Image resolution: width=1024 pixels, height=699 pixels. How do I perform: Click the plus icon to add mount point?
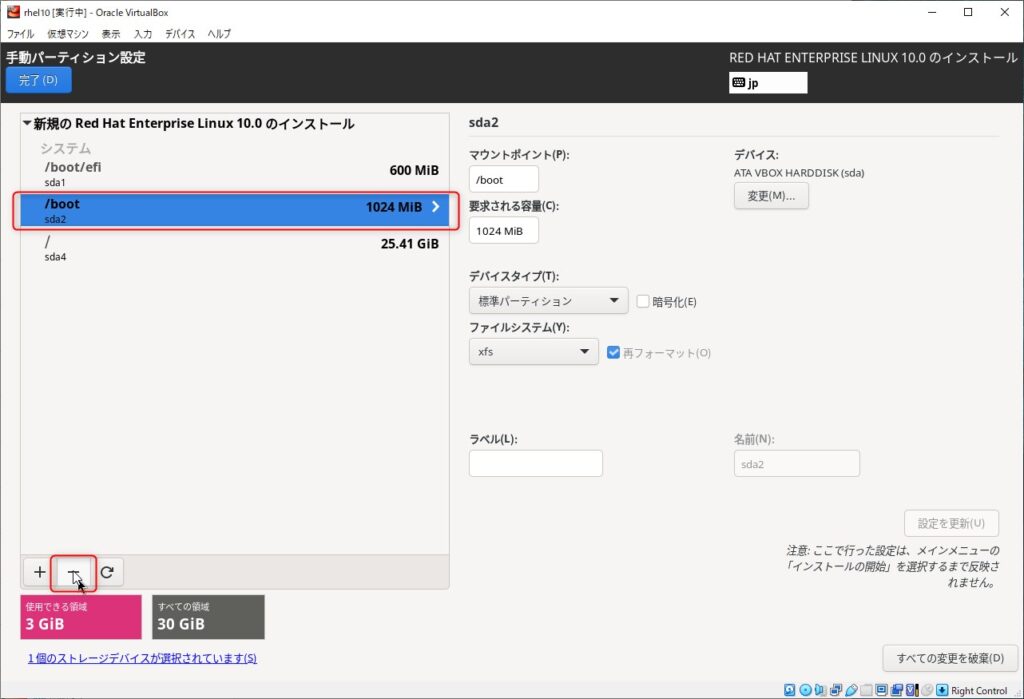pyautogui.click(x=39, y=572)
